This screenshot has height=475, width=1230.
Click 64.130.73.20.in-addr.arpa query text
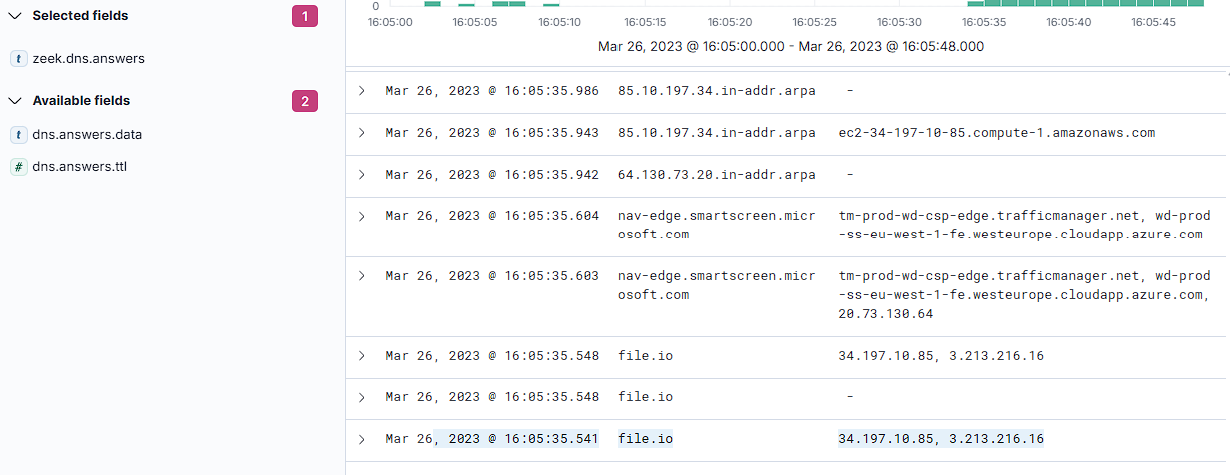tap(717, 175)
